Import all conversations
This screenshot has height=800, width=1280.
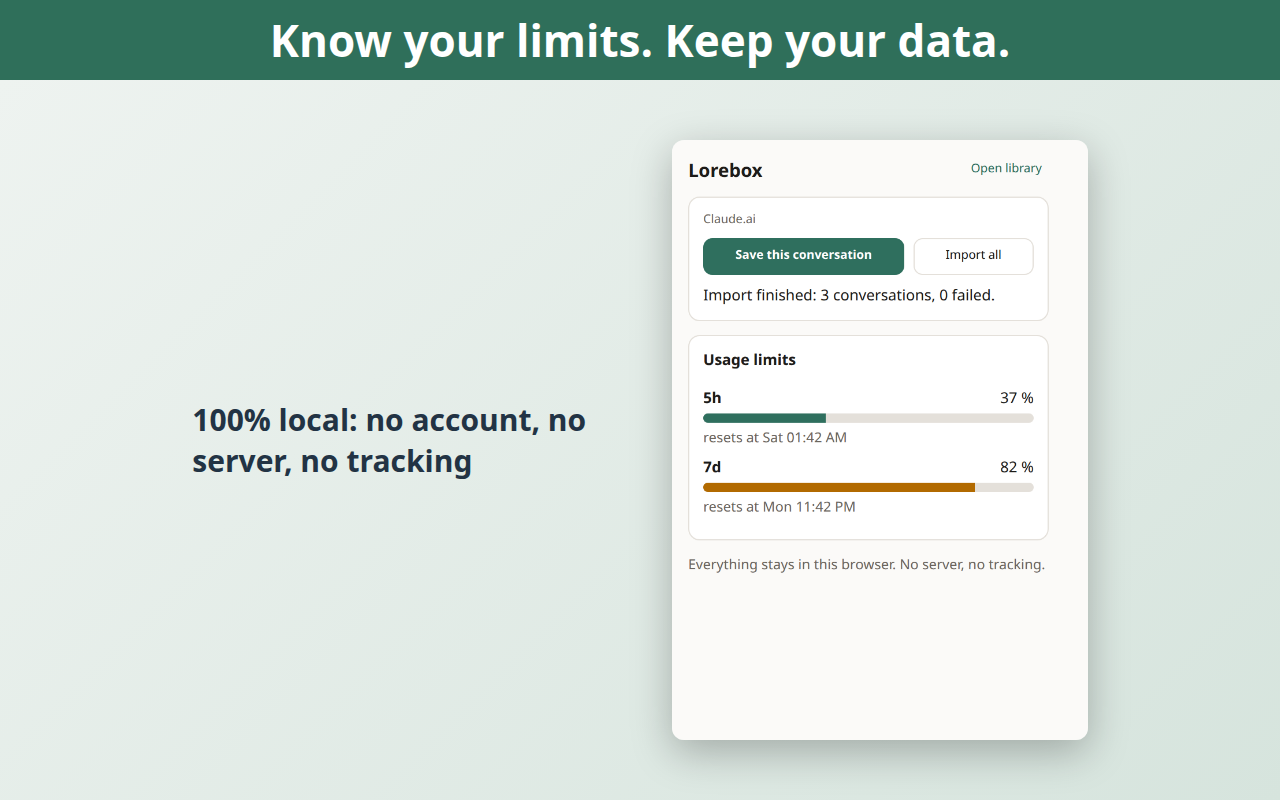(x=973, y=256)
